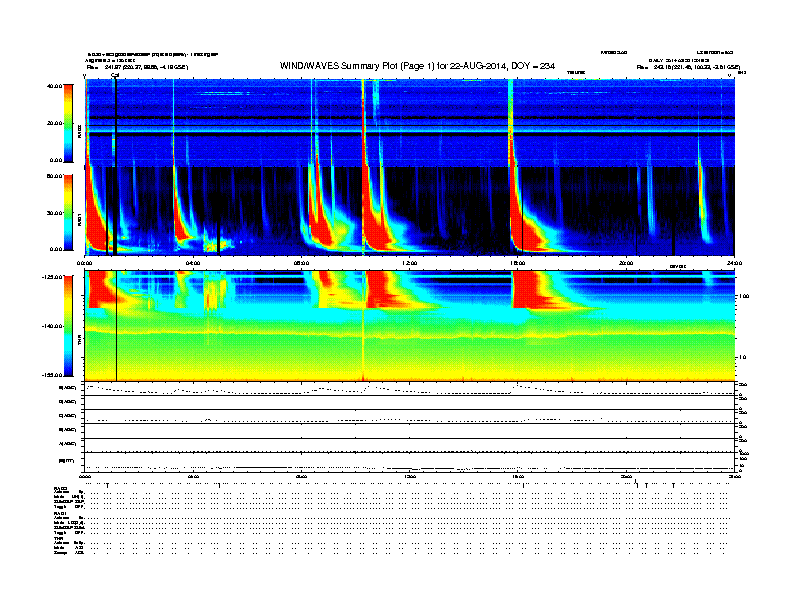The image size is (792, 612).
Task: Click the yellow plasma line in the TNR spectrogram
Action: point(409,334)
